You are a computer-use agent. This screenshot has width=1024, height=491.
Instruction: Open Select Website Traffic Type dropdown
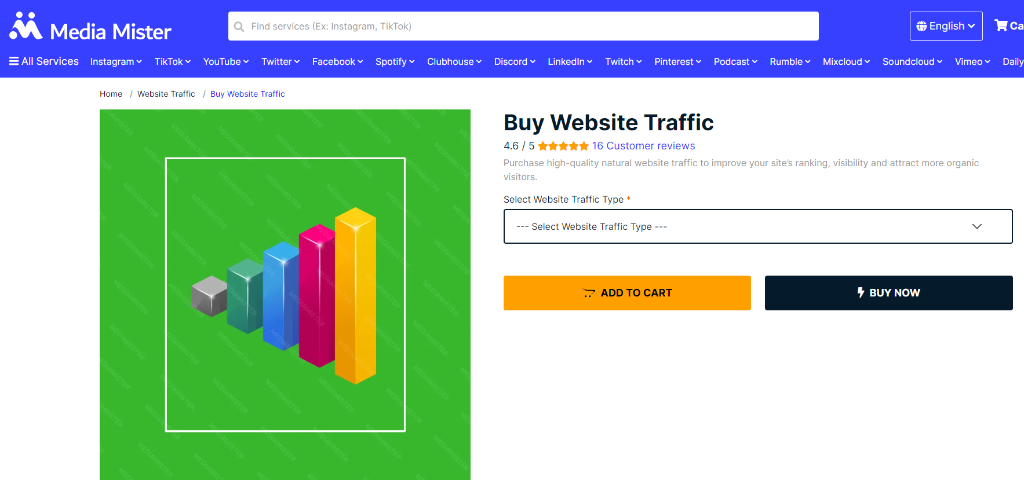[758, 226]
